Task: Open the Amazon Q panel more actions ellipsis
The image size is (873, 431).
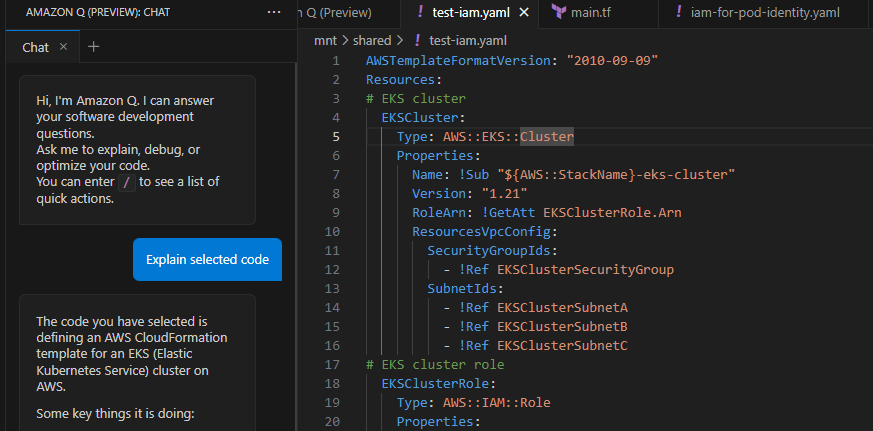Action: pyautogui.click(x=275, y=13)
